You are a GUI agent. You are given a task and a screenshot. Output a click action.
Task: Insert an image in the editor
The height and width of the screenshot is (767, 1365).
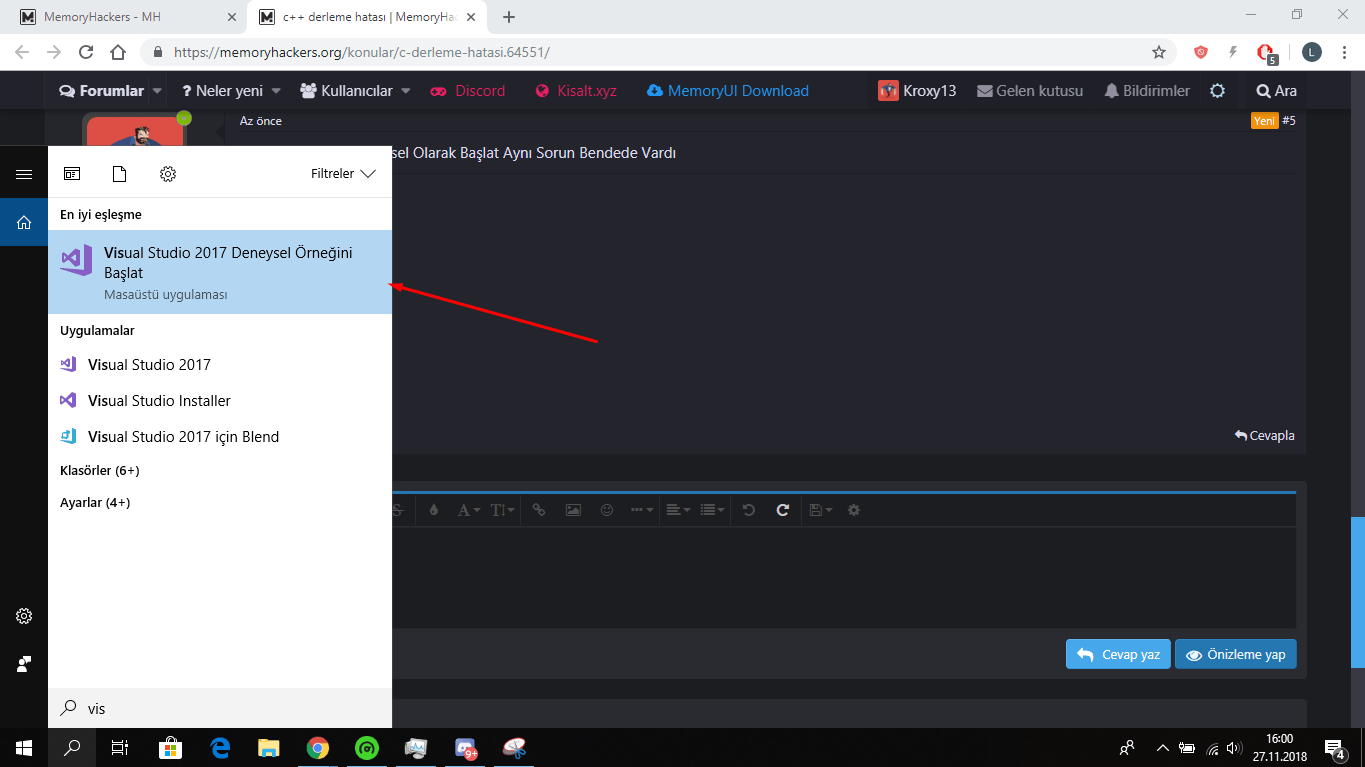point(573,510)
